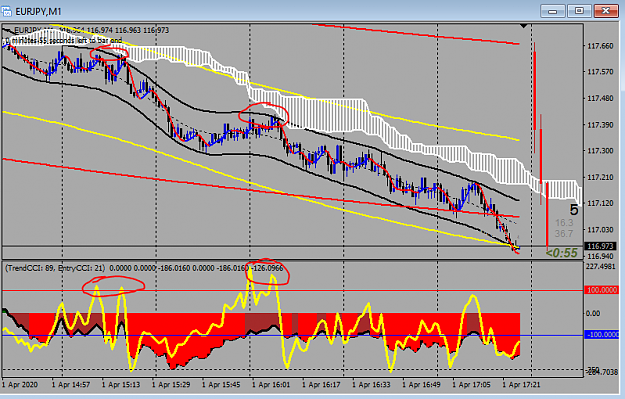Click the 36.7 value on the chart
Viewport: 625px width, 399px height.
pos(564,234)
